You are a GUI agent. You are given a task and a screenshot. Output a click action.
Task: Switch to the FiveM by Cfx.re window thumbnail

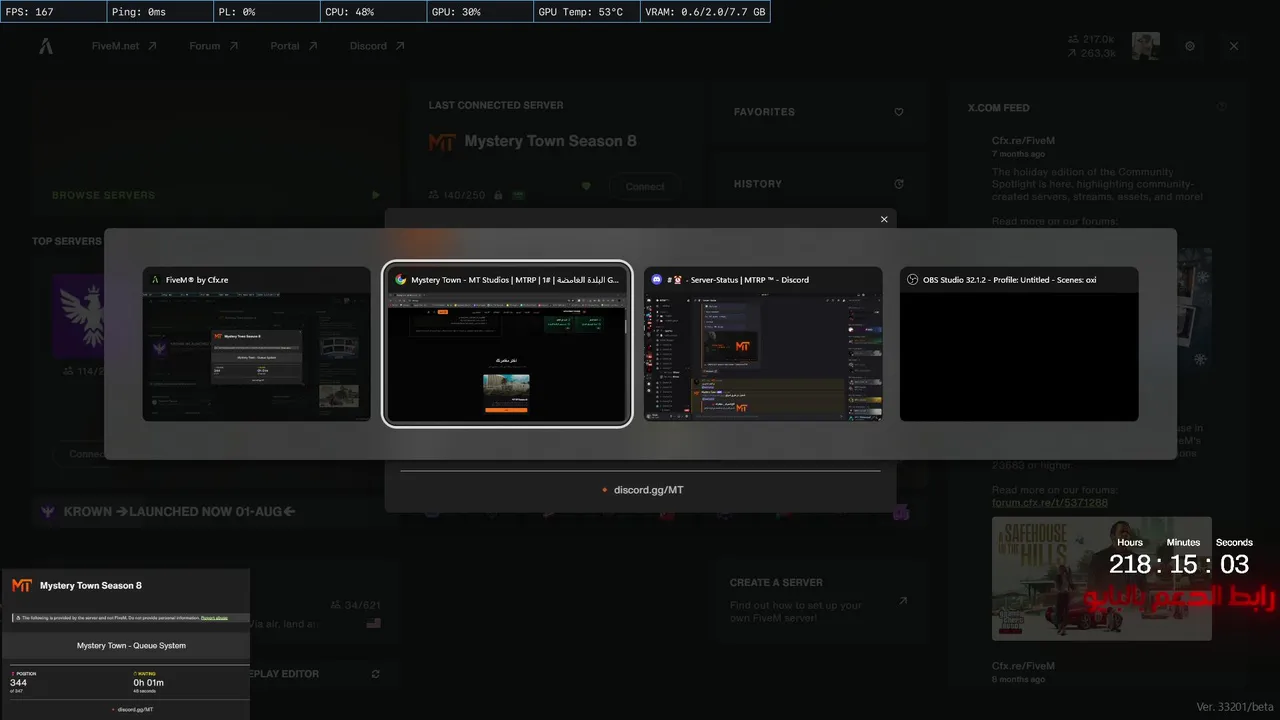pyautogui.click(x=257, y=343)
